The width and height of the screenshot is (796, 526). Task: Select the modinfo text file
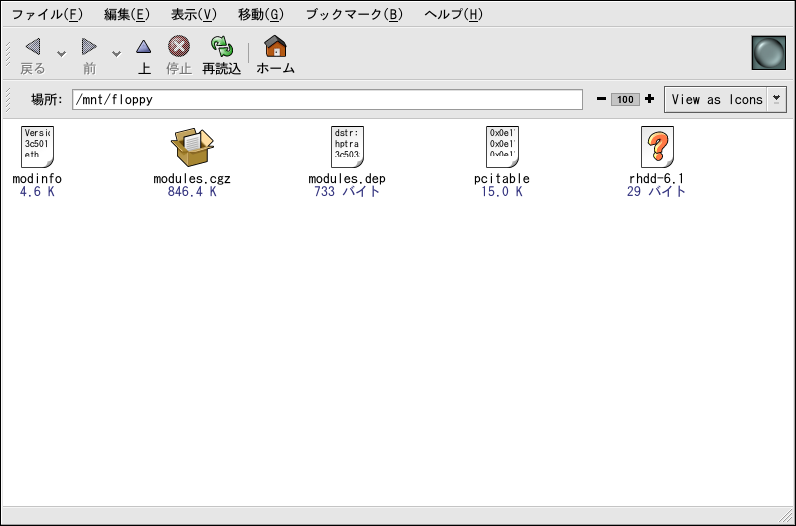click(37, 147)
